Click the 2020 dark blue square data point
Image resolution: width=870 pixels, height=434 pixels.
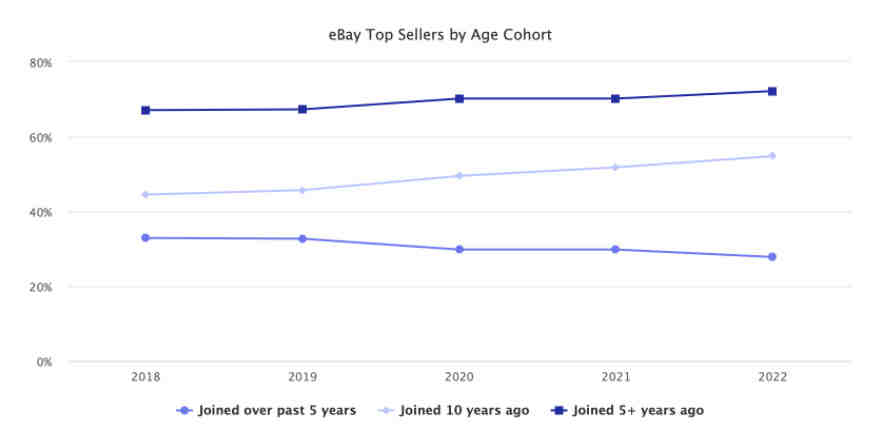459,99
